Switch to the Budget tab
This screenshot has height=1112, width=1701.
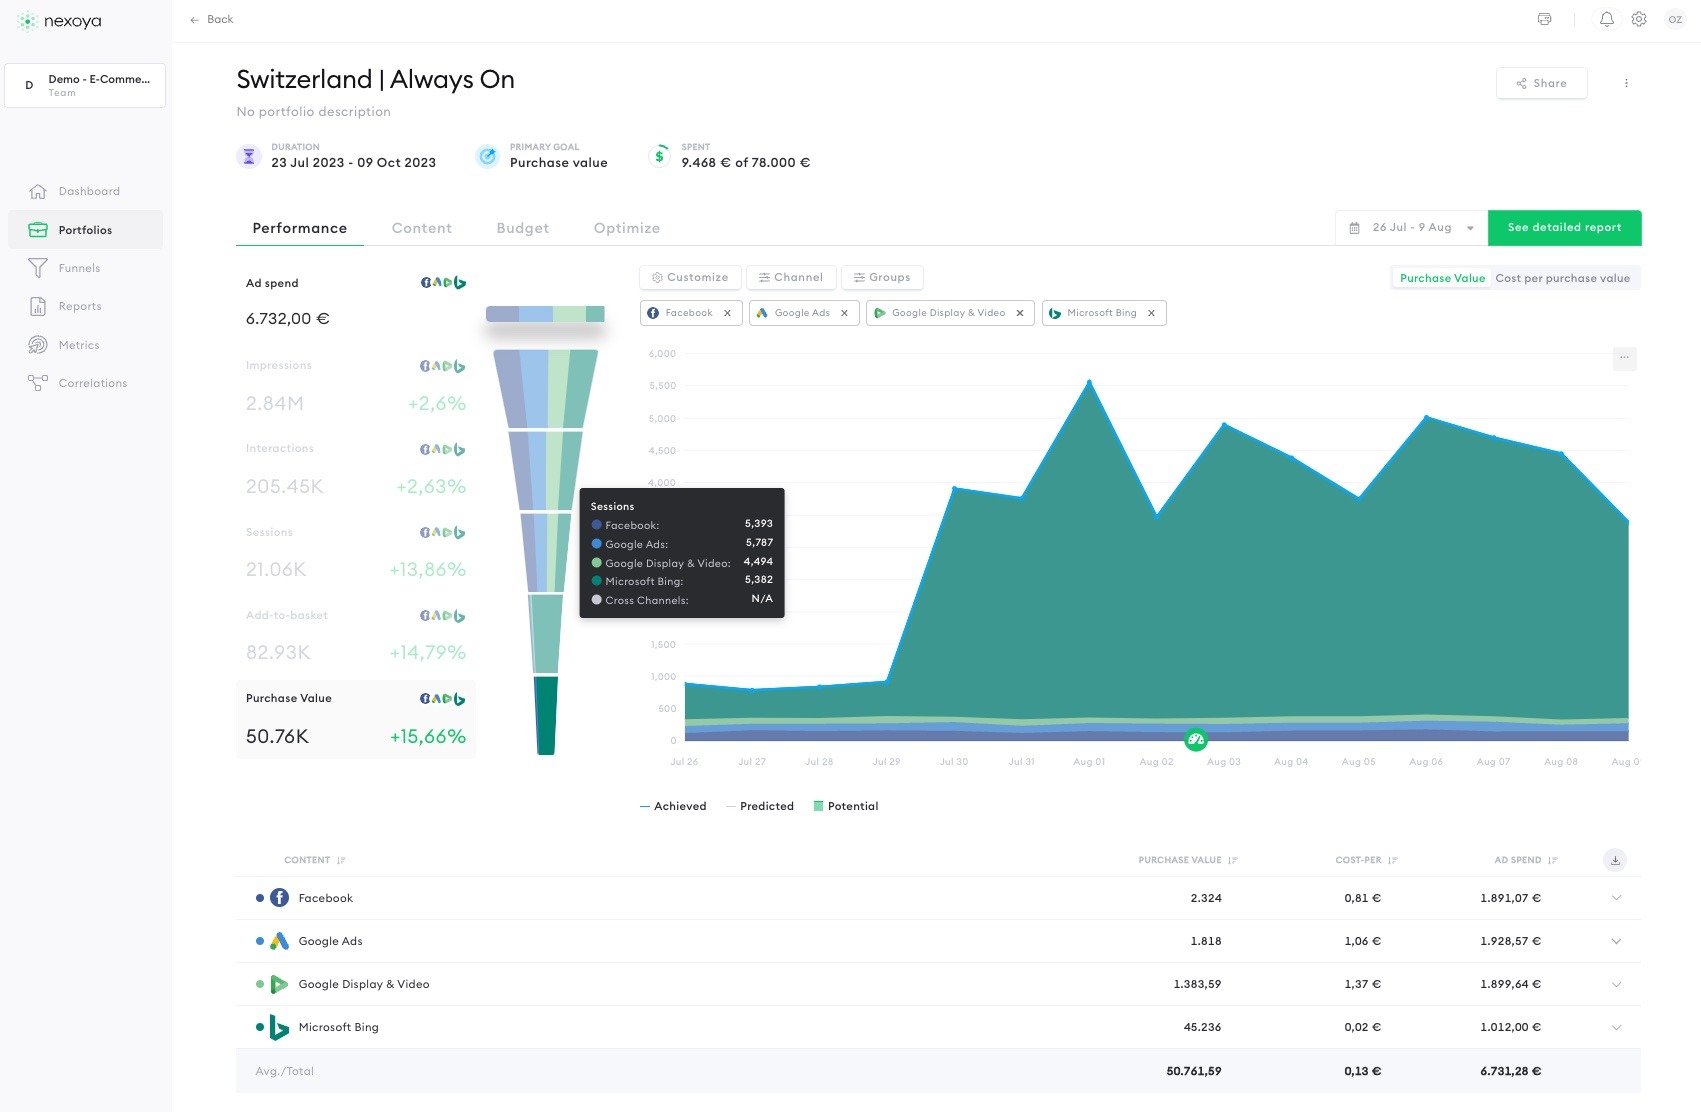(522, 228)
